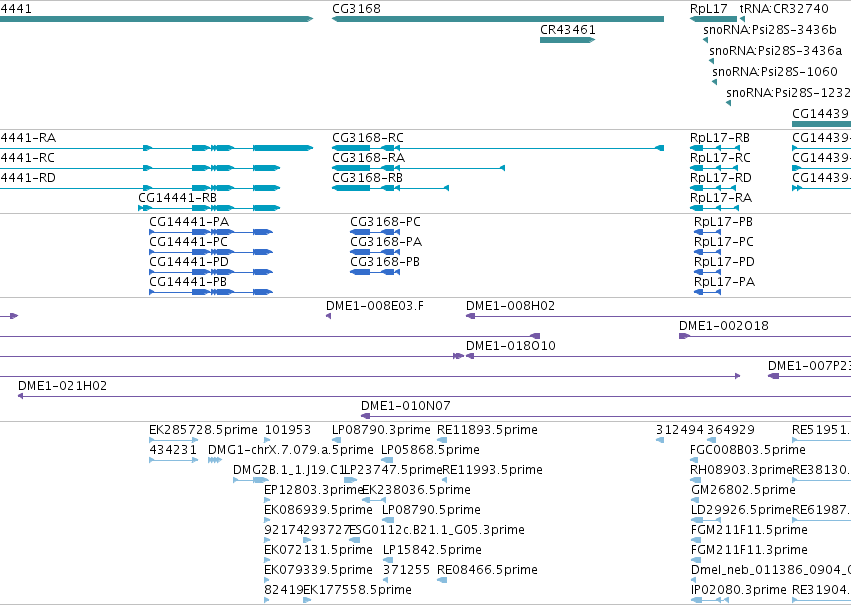Click the CG3168-PA protein label
The width and height of the screenshot is (851, 605).
point(386,242)
